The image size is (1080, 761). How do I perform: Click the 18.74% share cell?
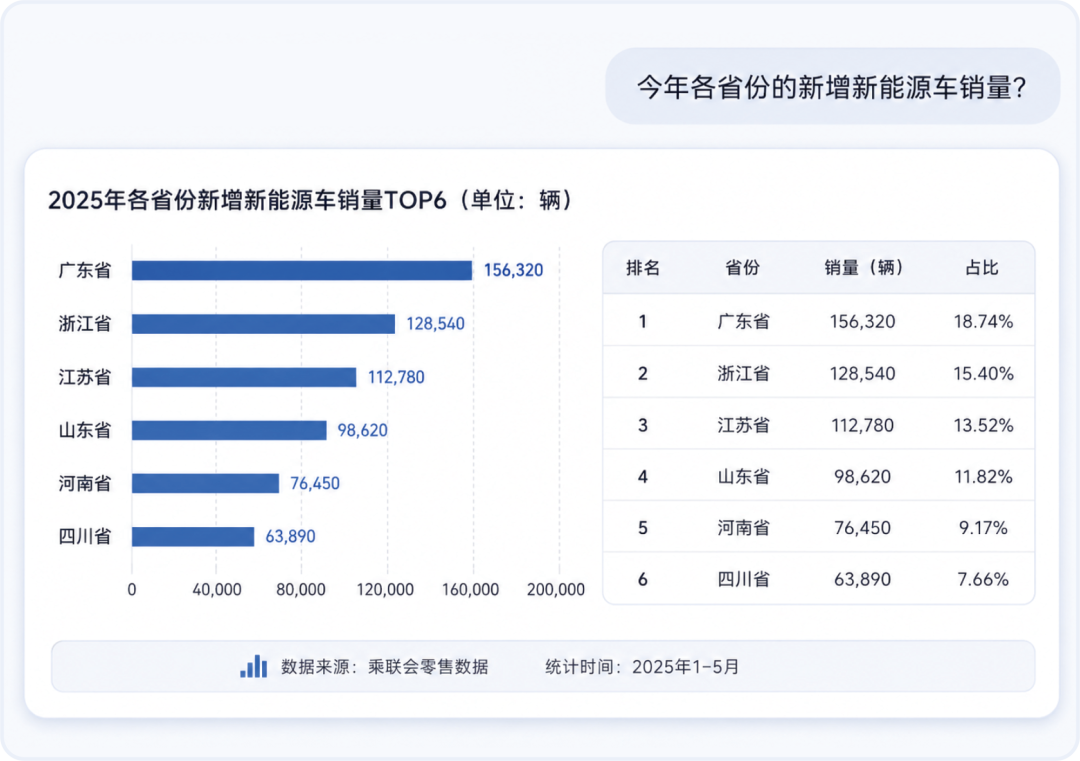pos(983,321)
